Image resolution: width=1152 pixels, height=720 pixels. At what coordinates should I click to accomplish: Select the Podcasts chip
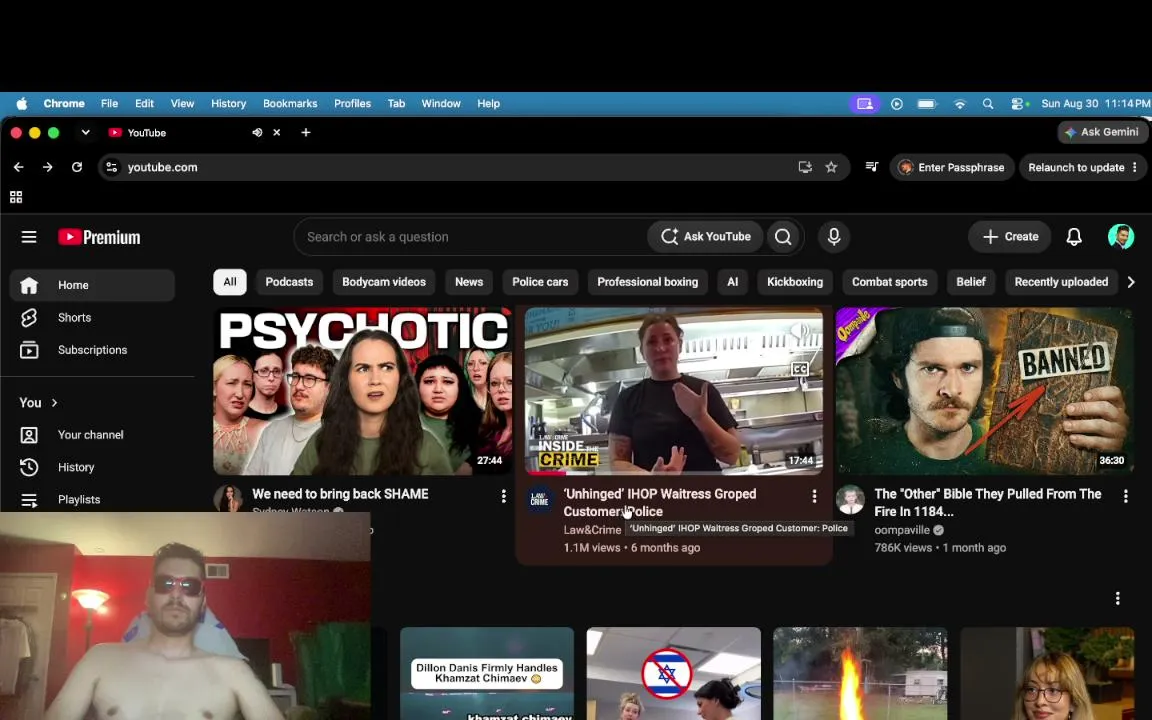289,282
